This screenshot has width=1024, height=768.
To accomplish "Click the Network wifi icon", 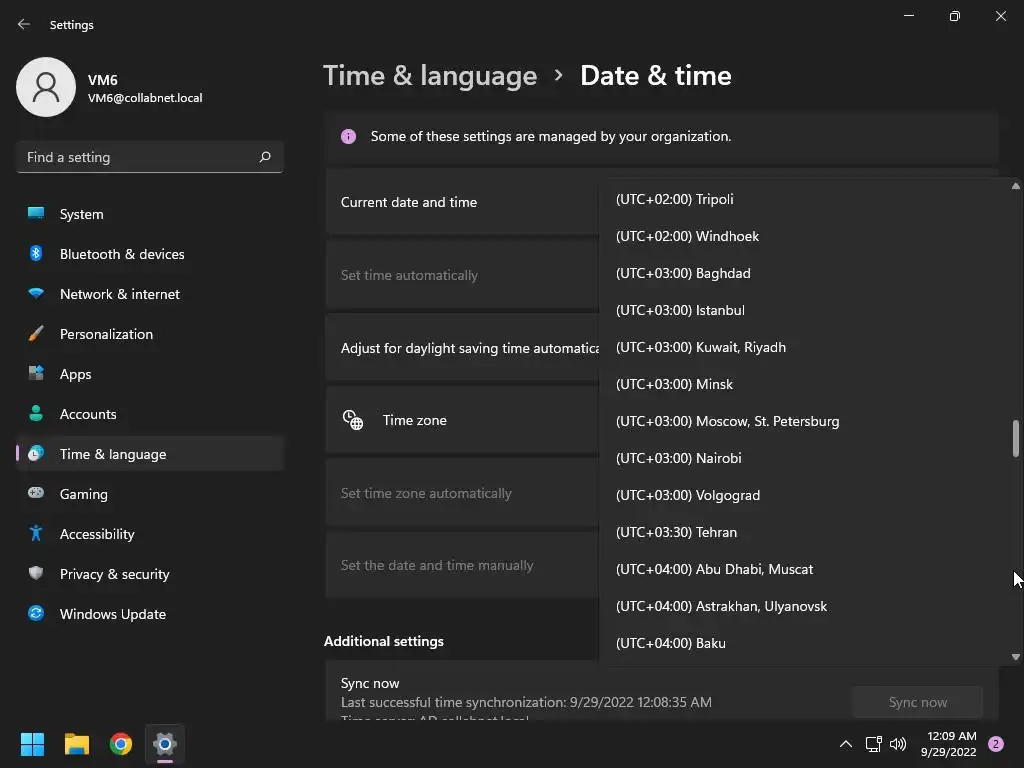I will [x=36, y=294].
